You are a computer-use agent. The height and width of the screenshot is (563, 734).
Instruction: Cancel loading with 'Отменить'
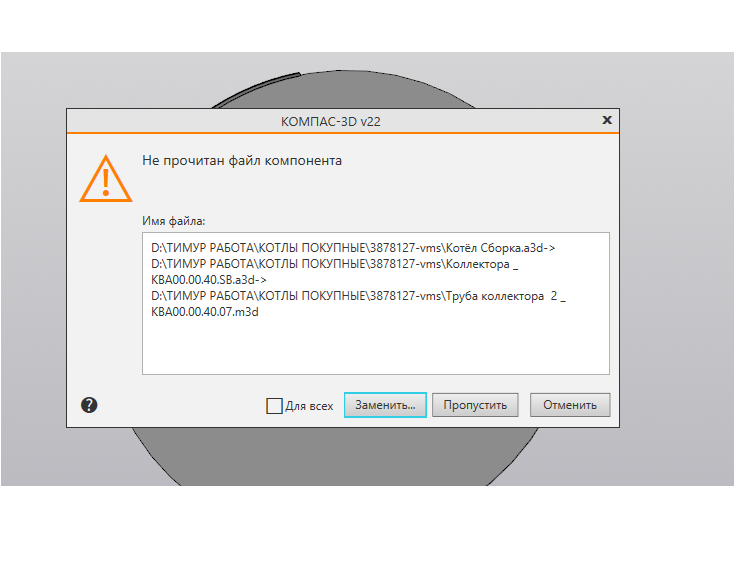570,405
